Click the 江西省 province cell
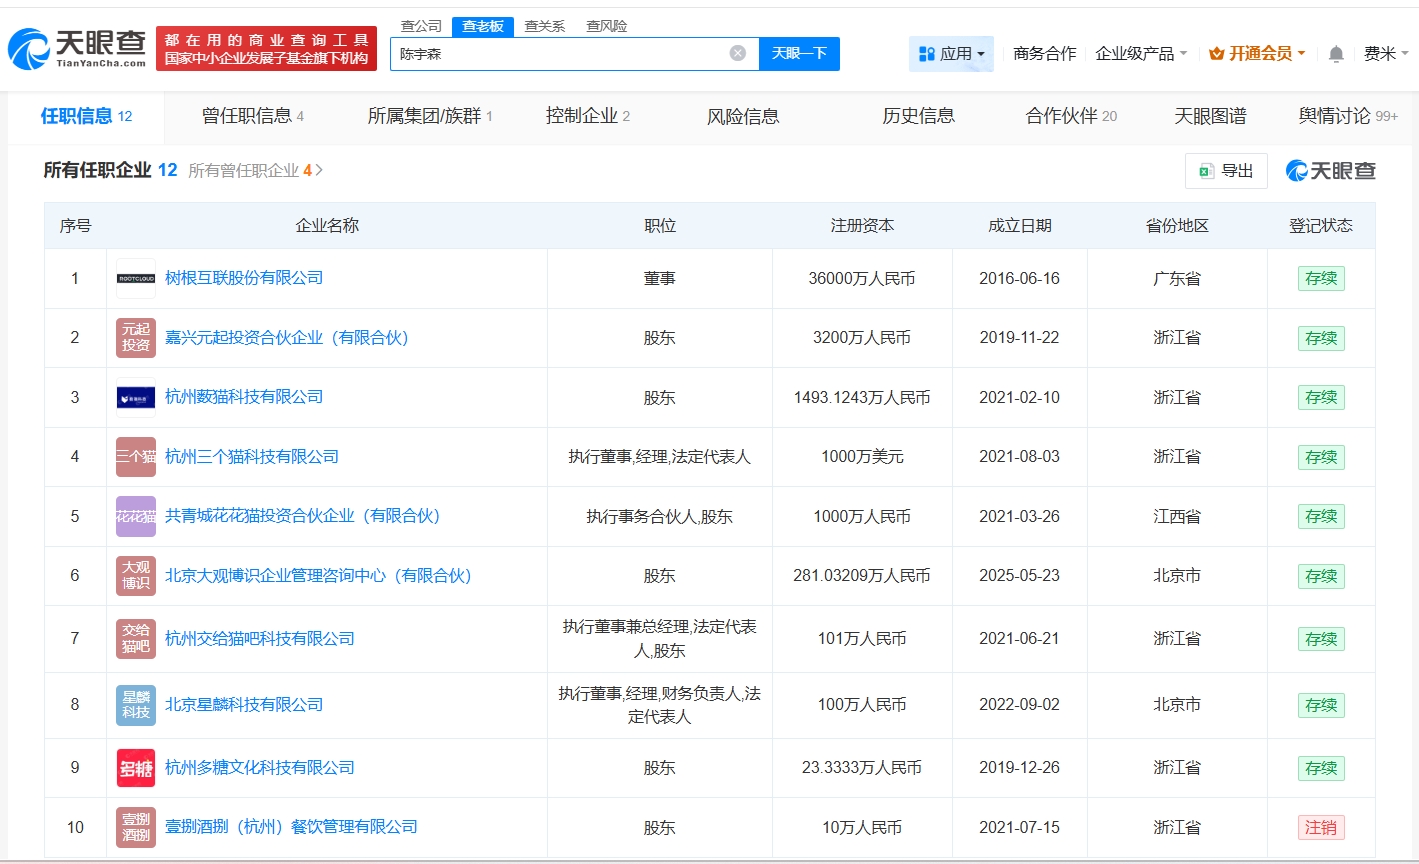Image resolution: width=1419 pixels, height=864 pixels. point(1177,517)
